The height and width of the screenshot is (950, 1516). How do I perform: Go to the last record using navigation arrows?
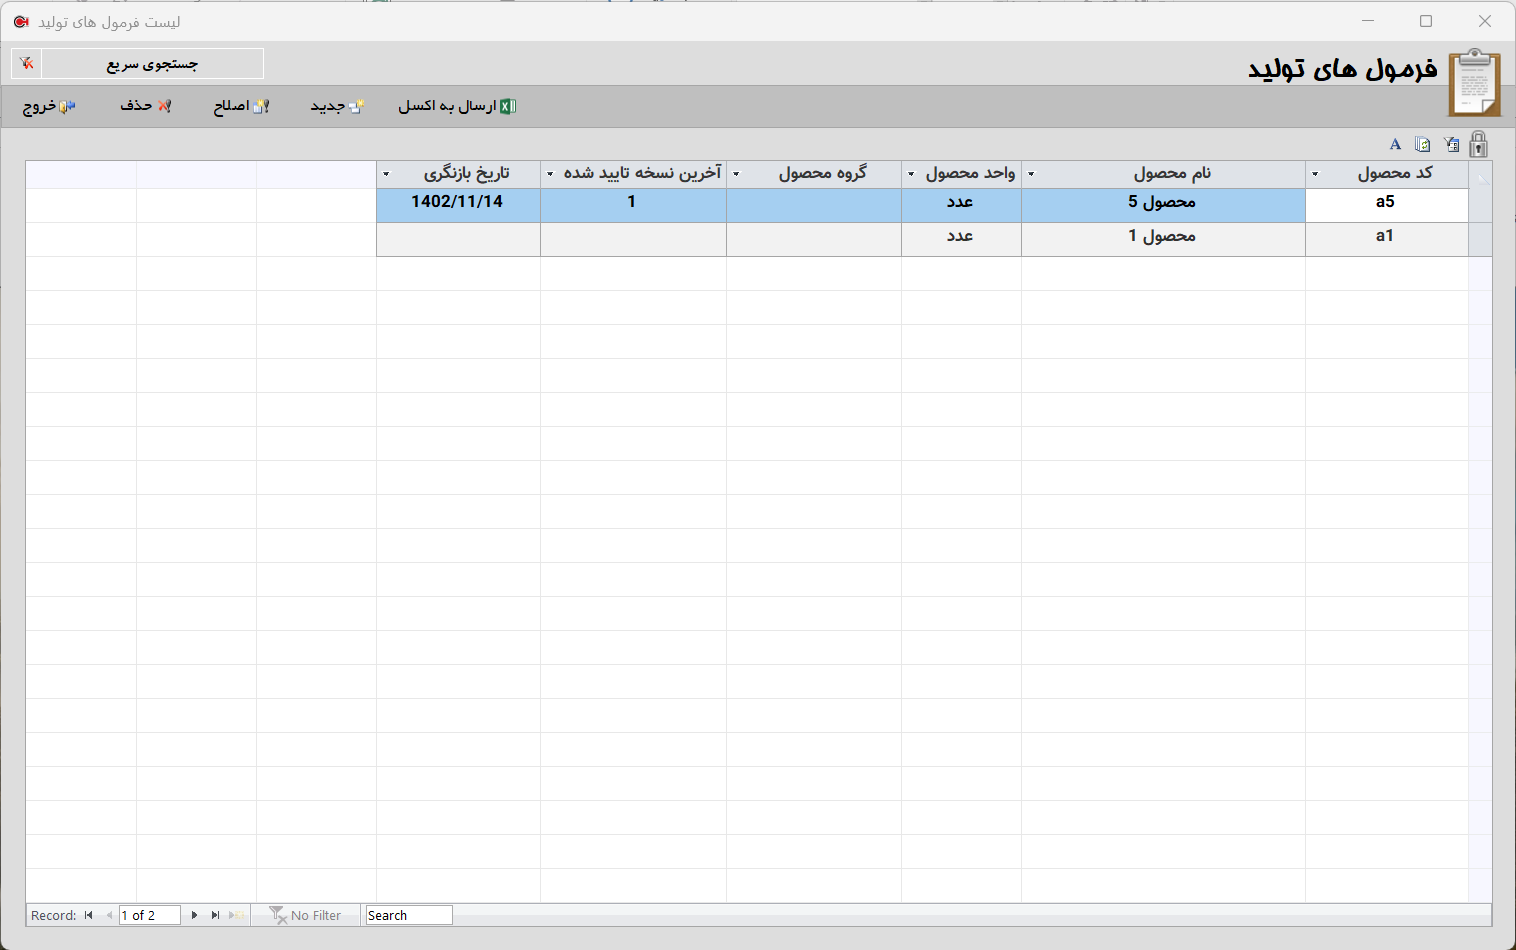[215, 914]
